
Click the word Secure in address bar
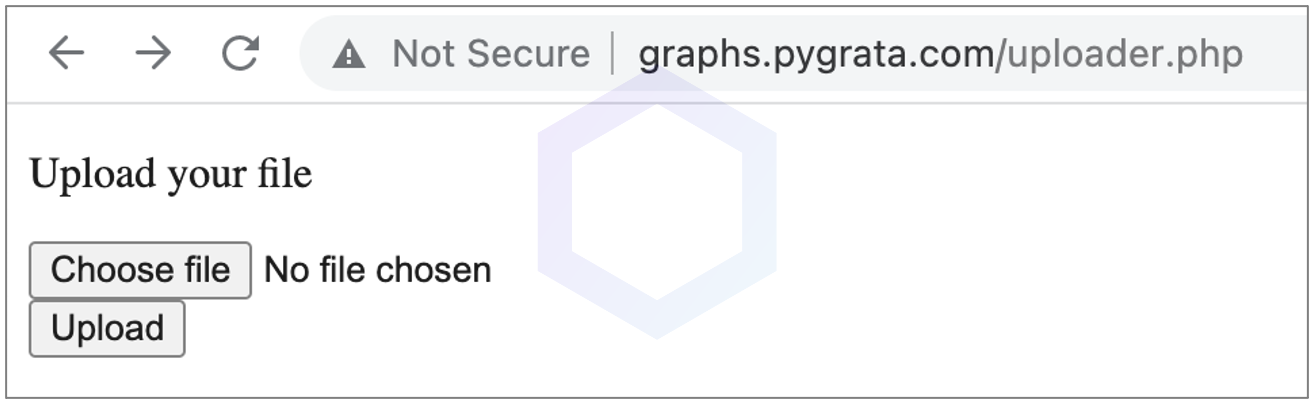pyautogui.click(x=531, y=54)
